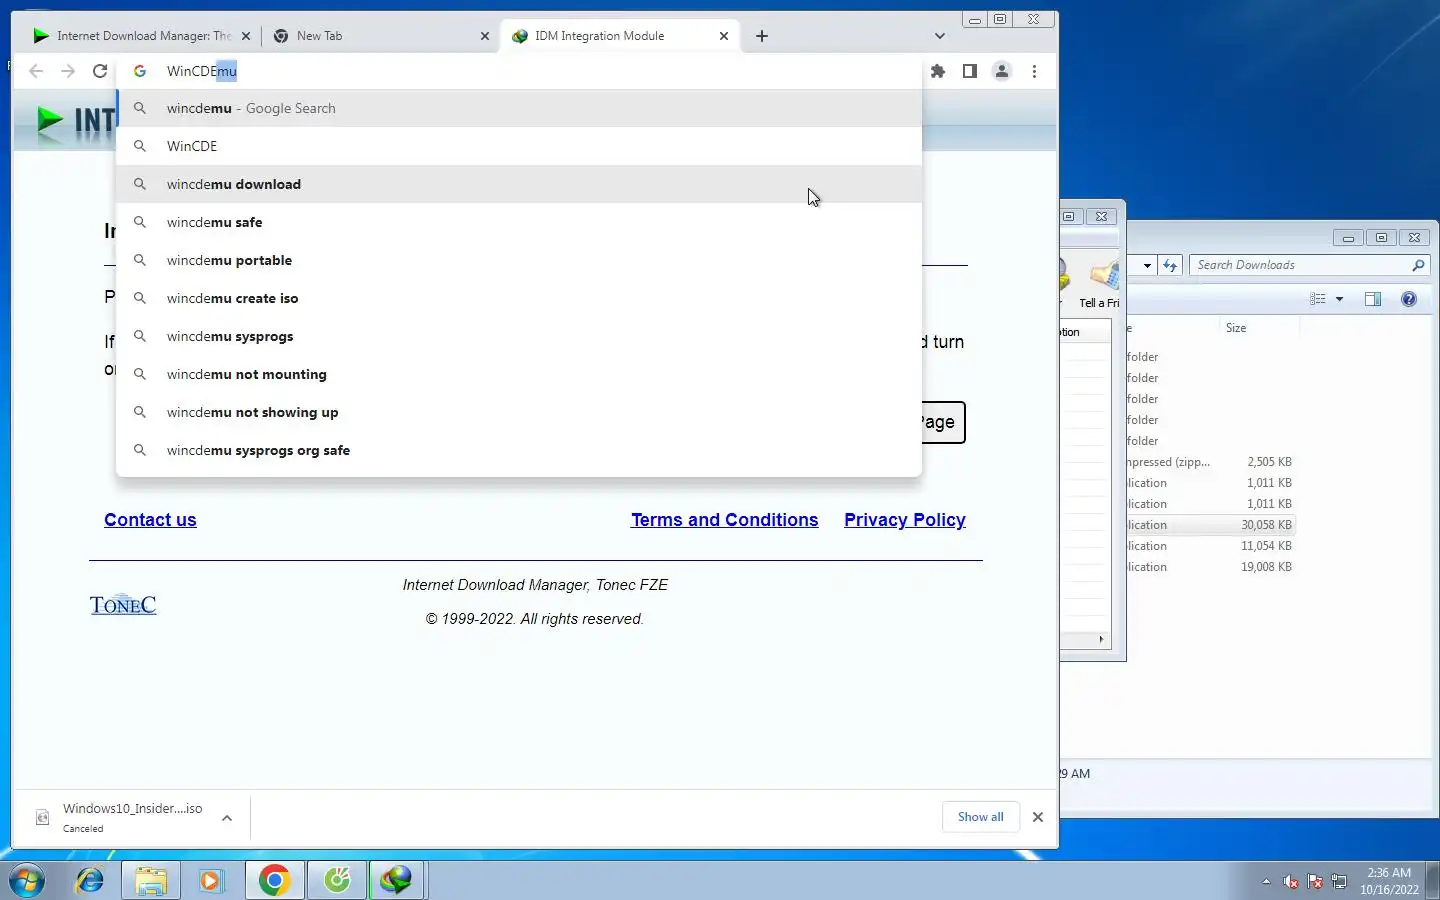The image size is (1440, 900).
Task: Select the 19,008 KB file row
Action: point(1211,567)
